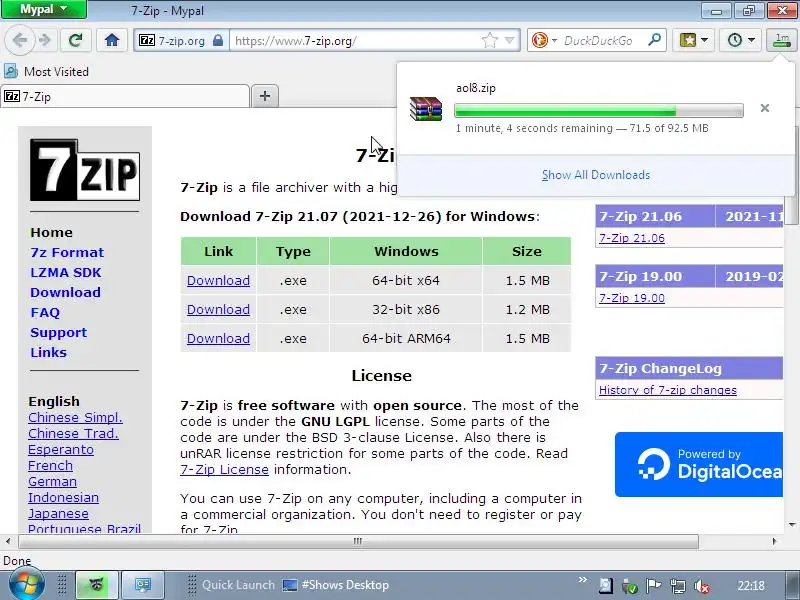Click the aol8.zip archive file icon

click(426, 109)
